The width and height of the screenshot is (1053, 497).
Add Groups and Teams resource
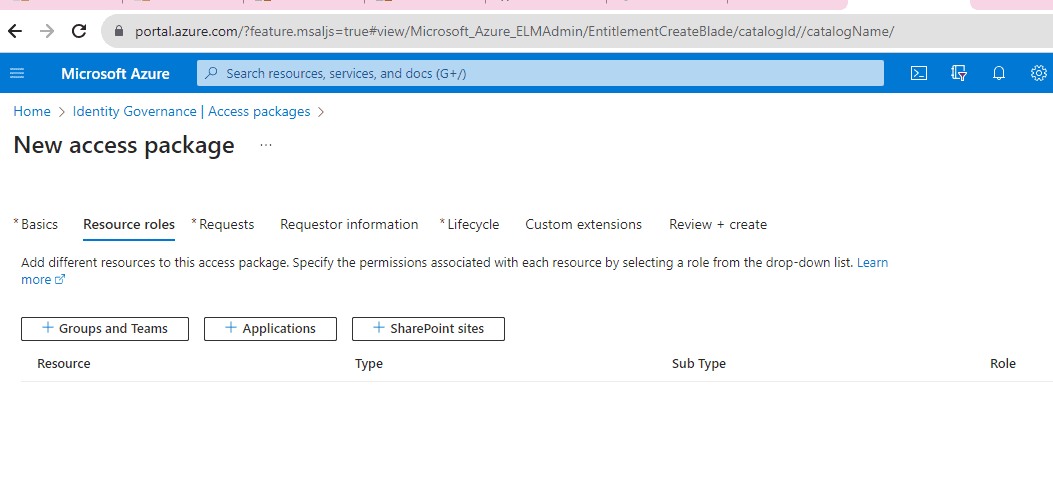(105, 328)
